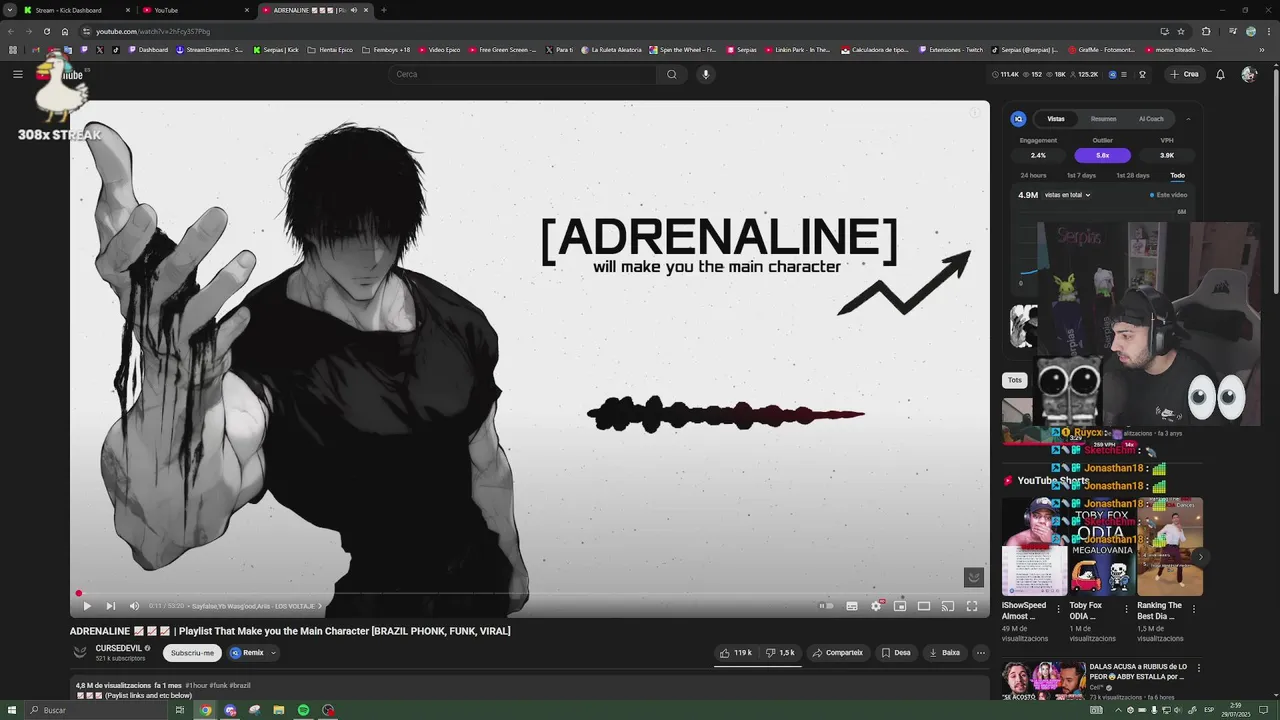
Task: Download video with Baixa button
Action: pyautogui.click(x=944, y=653)
